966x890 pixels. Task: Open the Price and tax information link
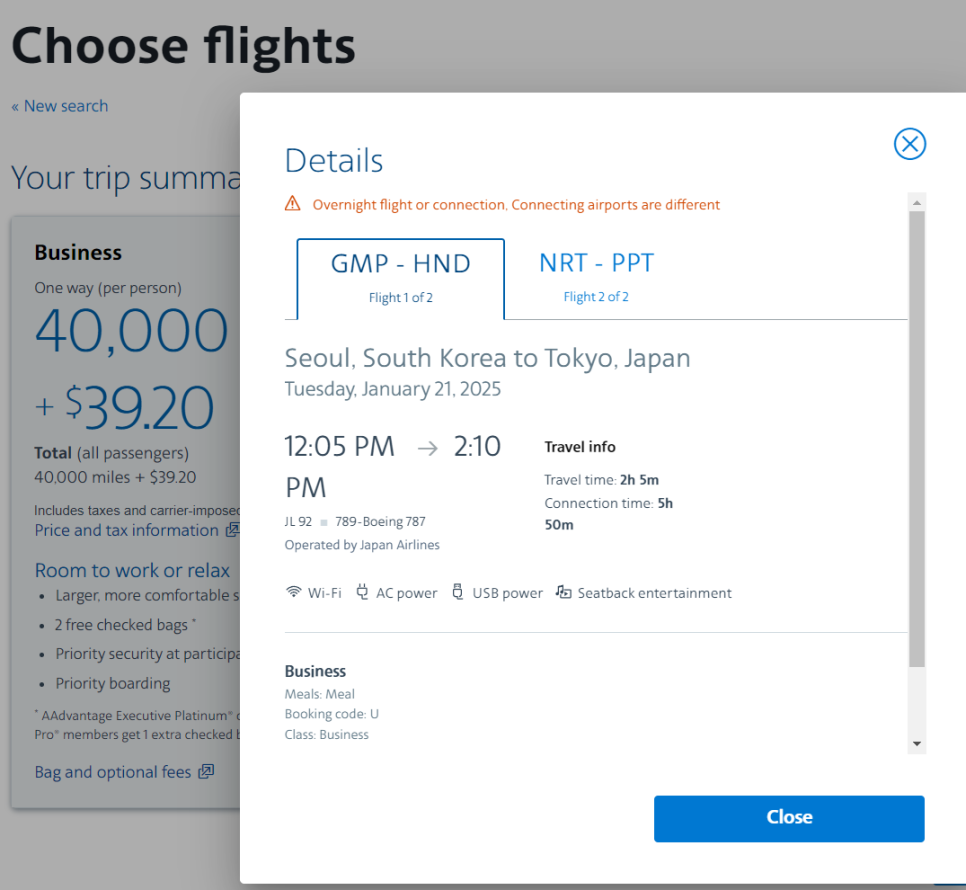[x=126, y=530]
